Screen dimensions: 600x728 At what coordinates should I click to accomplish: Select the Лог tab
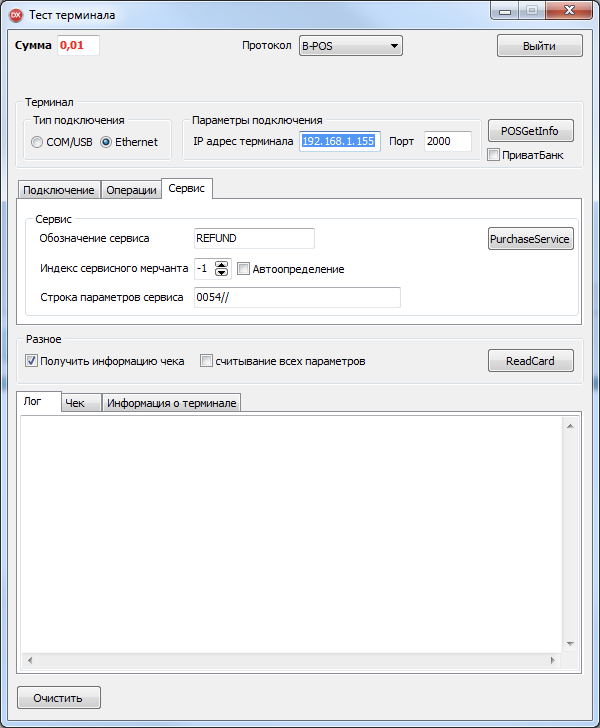click(x=39, y=402)
